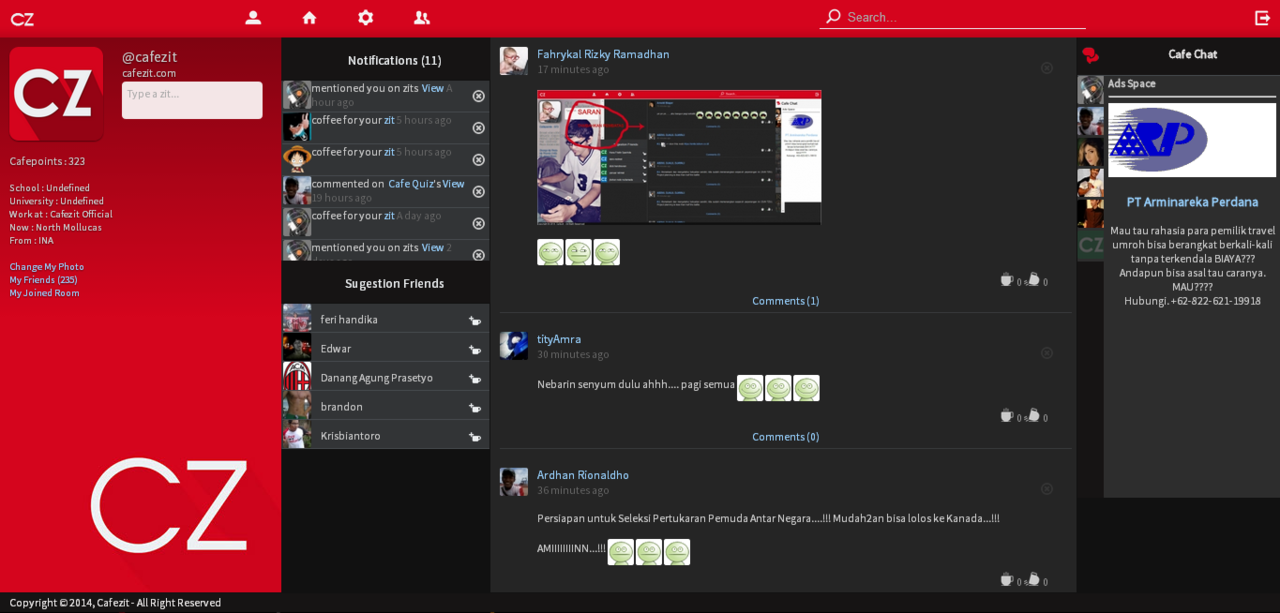The width and height of the screenshot is (1280, 613).
Task: Click the Change My Photo link
Action: coord(47,267)
